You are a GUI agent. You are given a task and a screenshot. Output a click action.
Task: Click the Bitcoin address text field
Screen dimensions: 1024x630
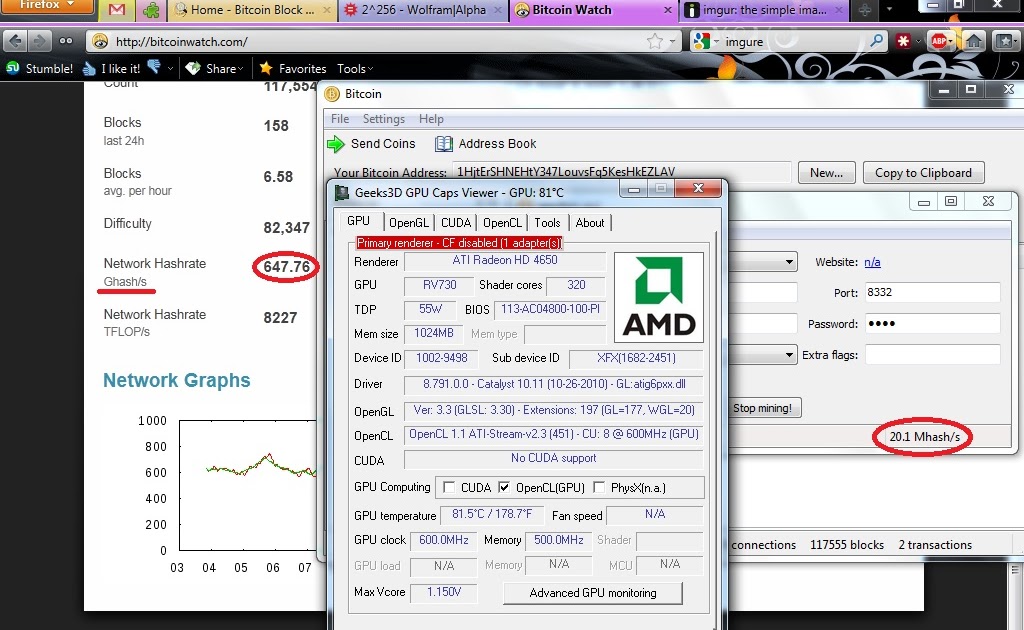point(620,172)
